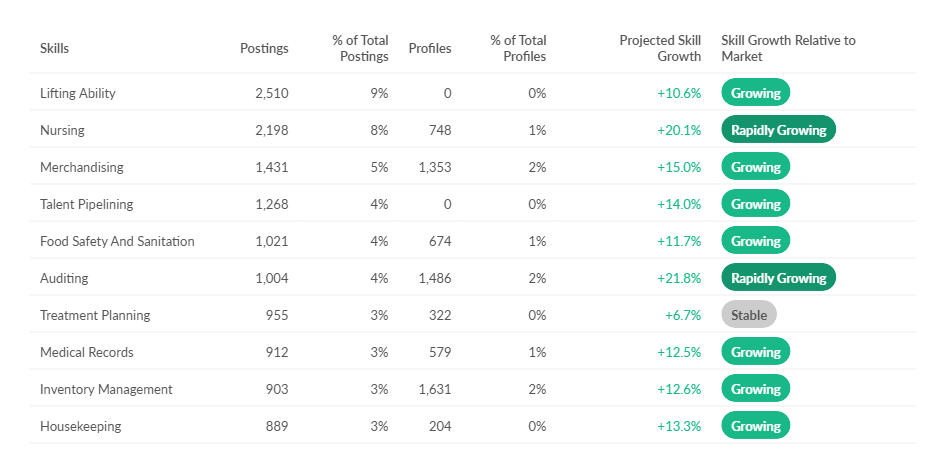Click the Talent Pipelining skill name

(x=86, y=204)
